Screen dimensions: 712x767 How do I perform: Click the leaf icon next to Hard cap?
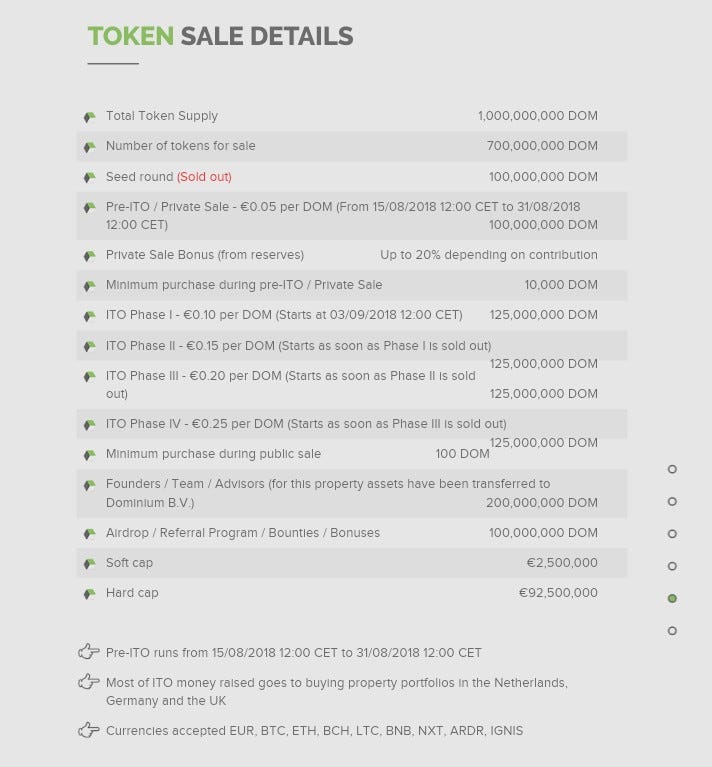89,594
